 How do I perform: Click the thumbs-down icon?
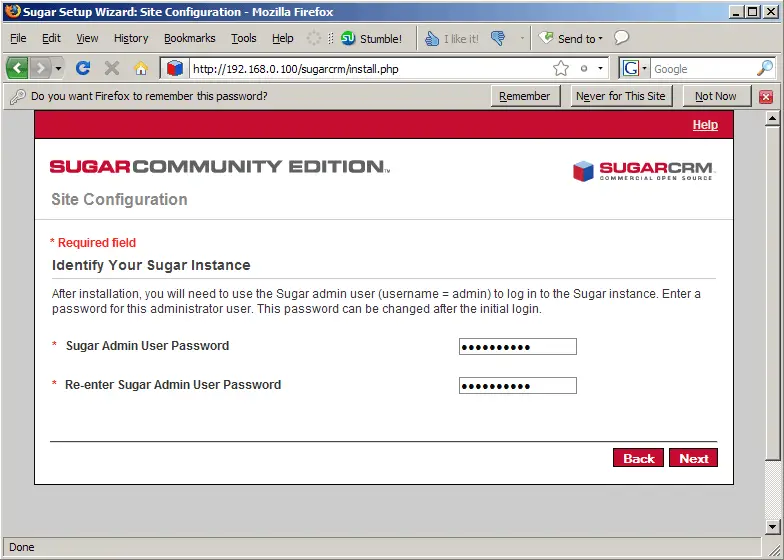point(498,38)
